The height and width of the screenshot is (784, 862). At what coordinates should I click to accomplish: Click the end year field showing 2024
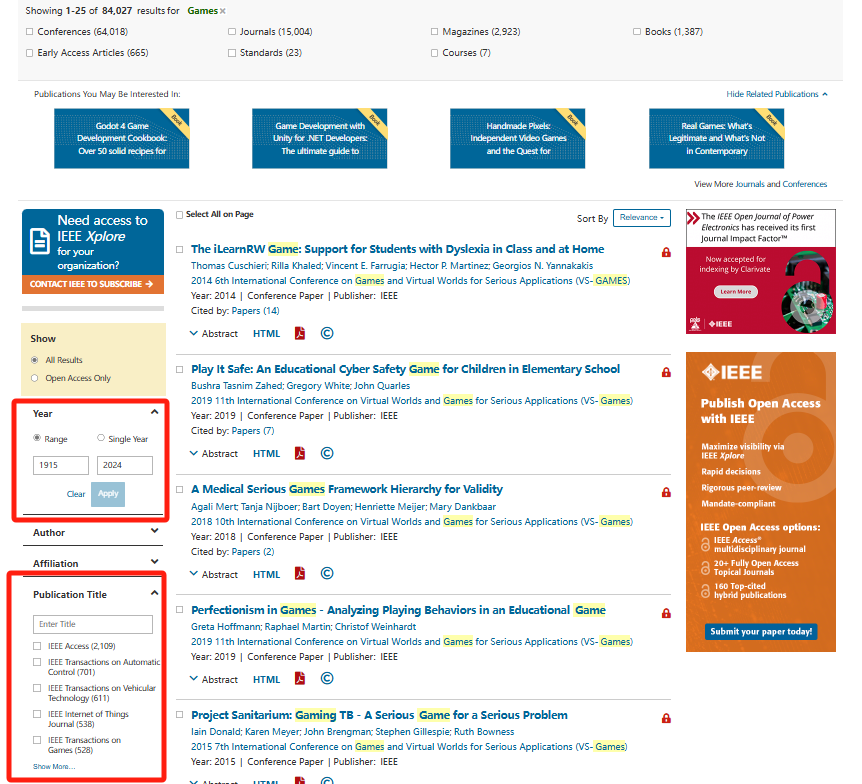[x=125, y=465]
